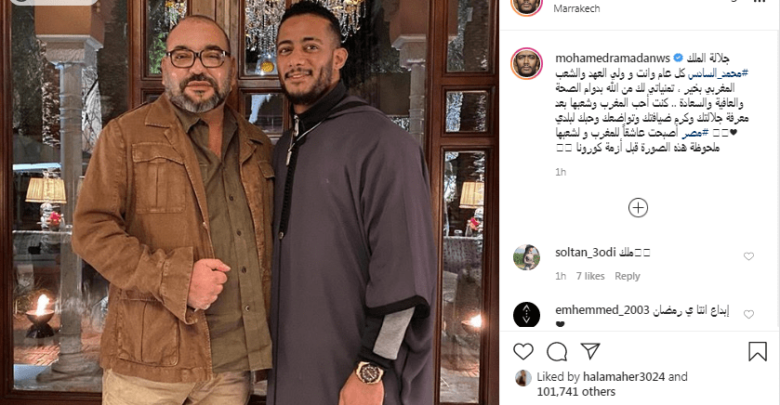Screen dimensions: 780x405
Task: Open emhemmed_2003's profile avatar
Action: pos(526,314)
